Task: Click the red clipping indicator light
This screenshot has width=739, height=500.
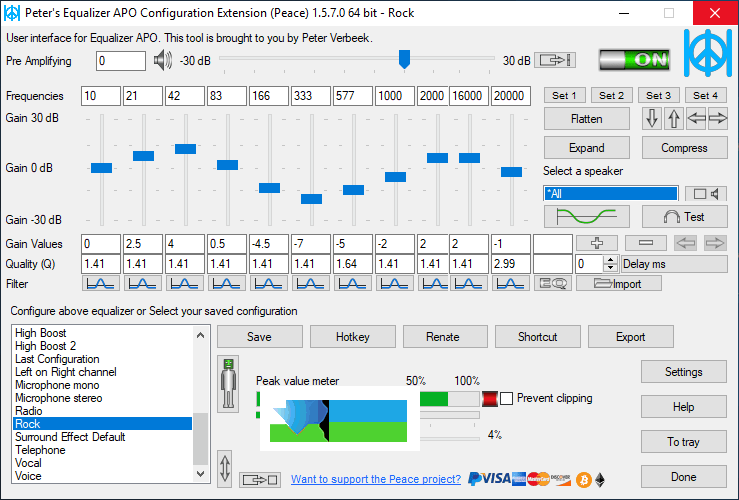Action: coord(490,399)
